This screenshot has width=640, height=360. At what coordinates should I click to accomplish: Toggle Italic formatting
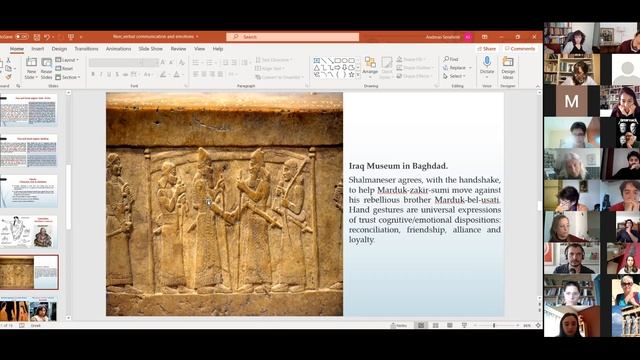click(101, 74)
